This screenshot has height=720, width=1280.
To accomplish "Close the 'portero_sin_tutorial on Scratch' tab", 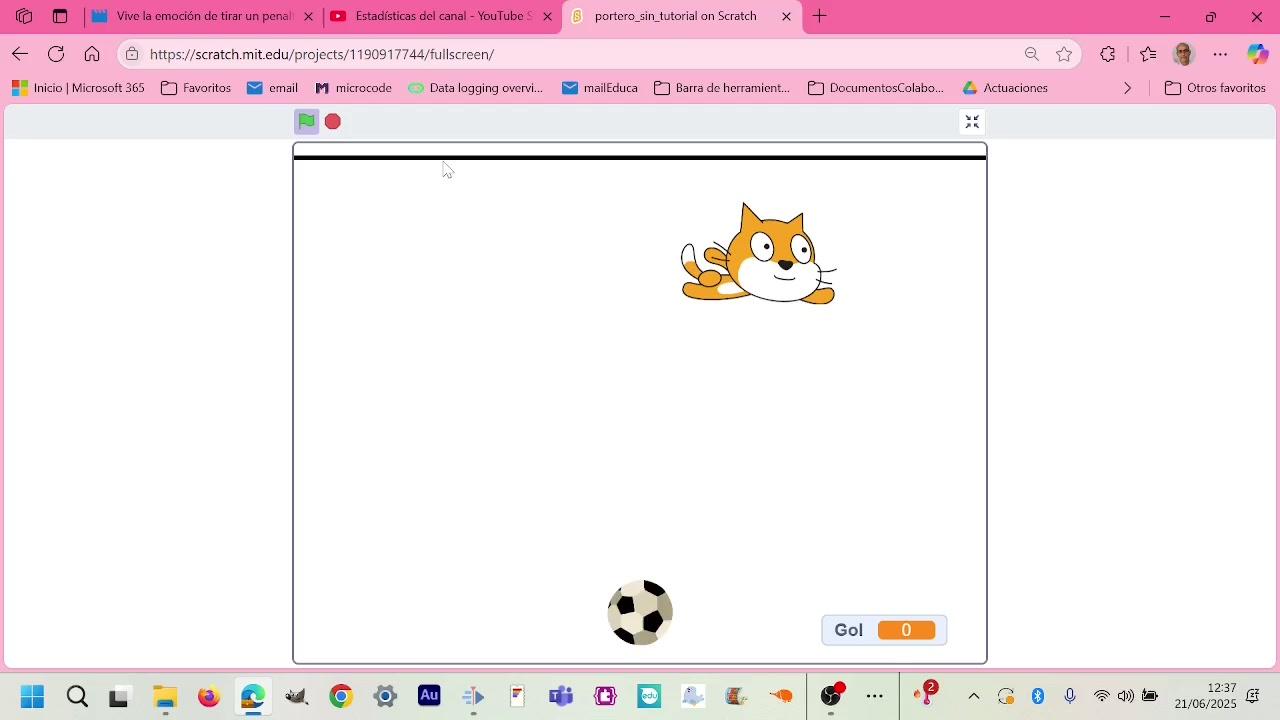I will (786, 16).
